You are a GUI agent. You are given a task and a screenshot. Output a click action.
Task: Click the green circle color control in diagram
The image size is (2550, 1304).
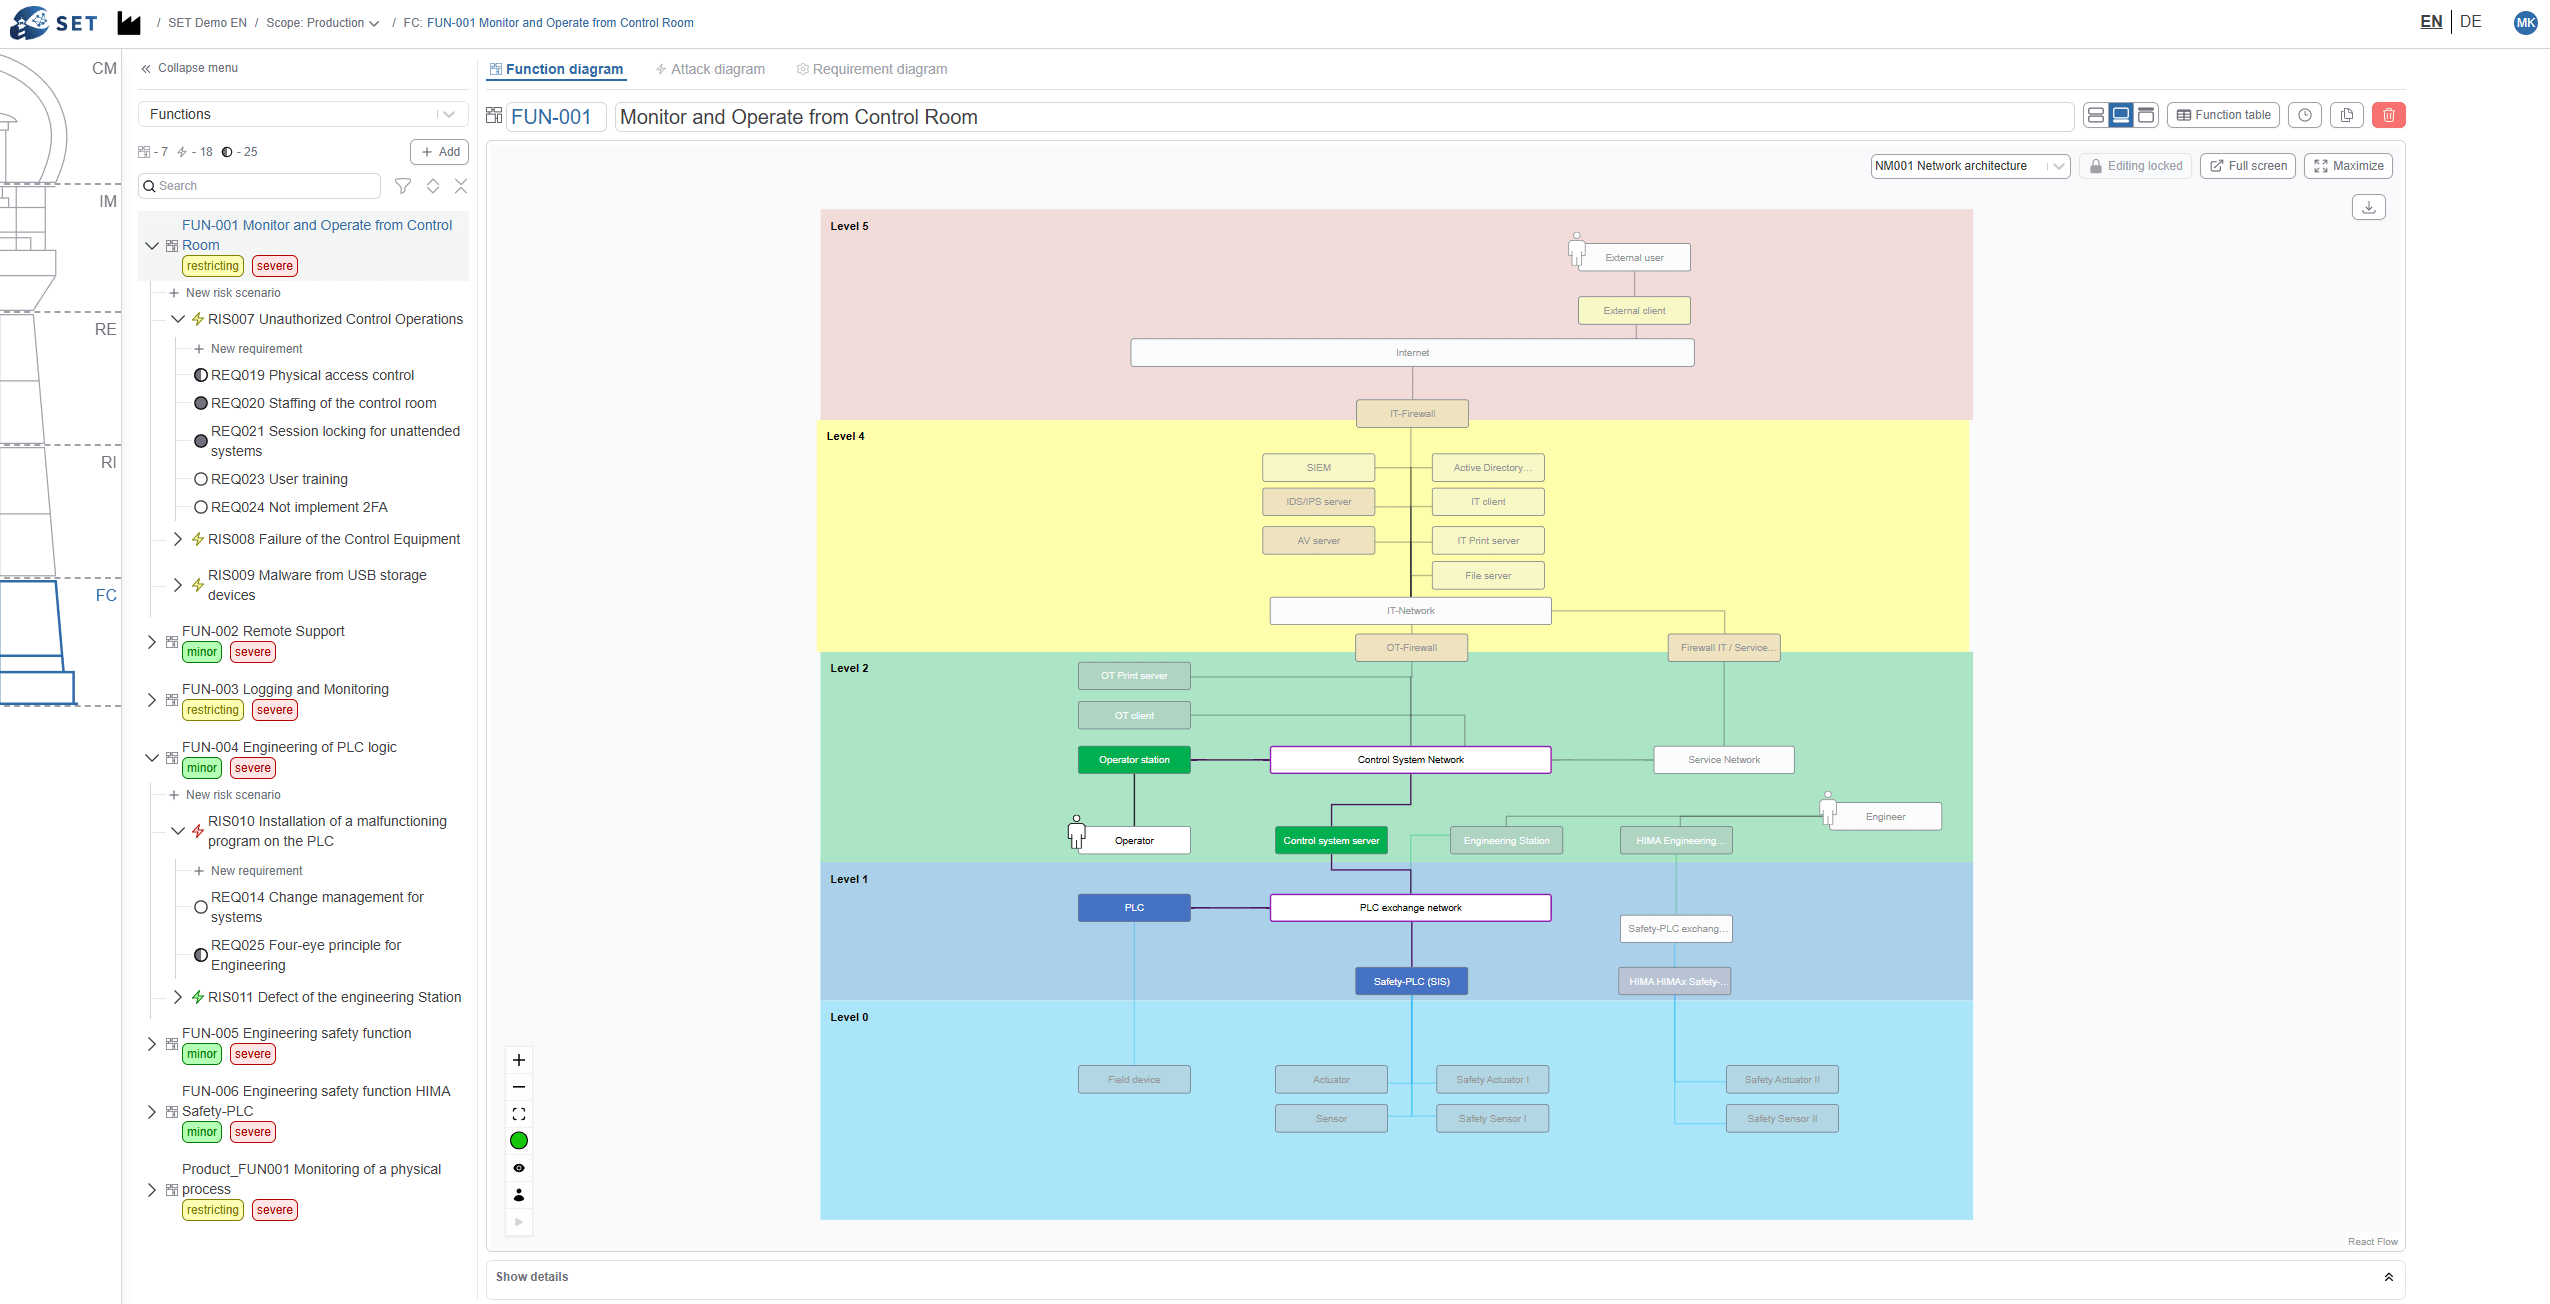point(519,1141)
